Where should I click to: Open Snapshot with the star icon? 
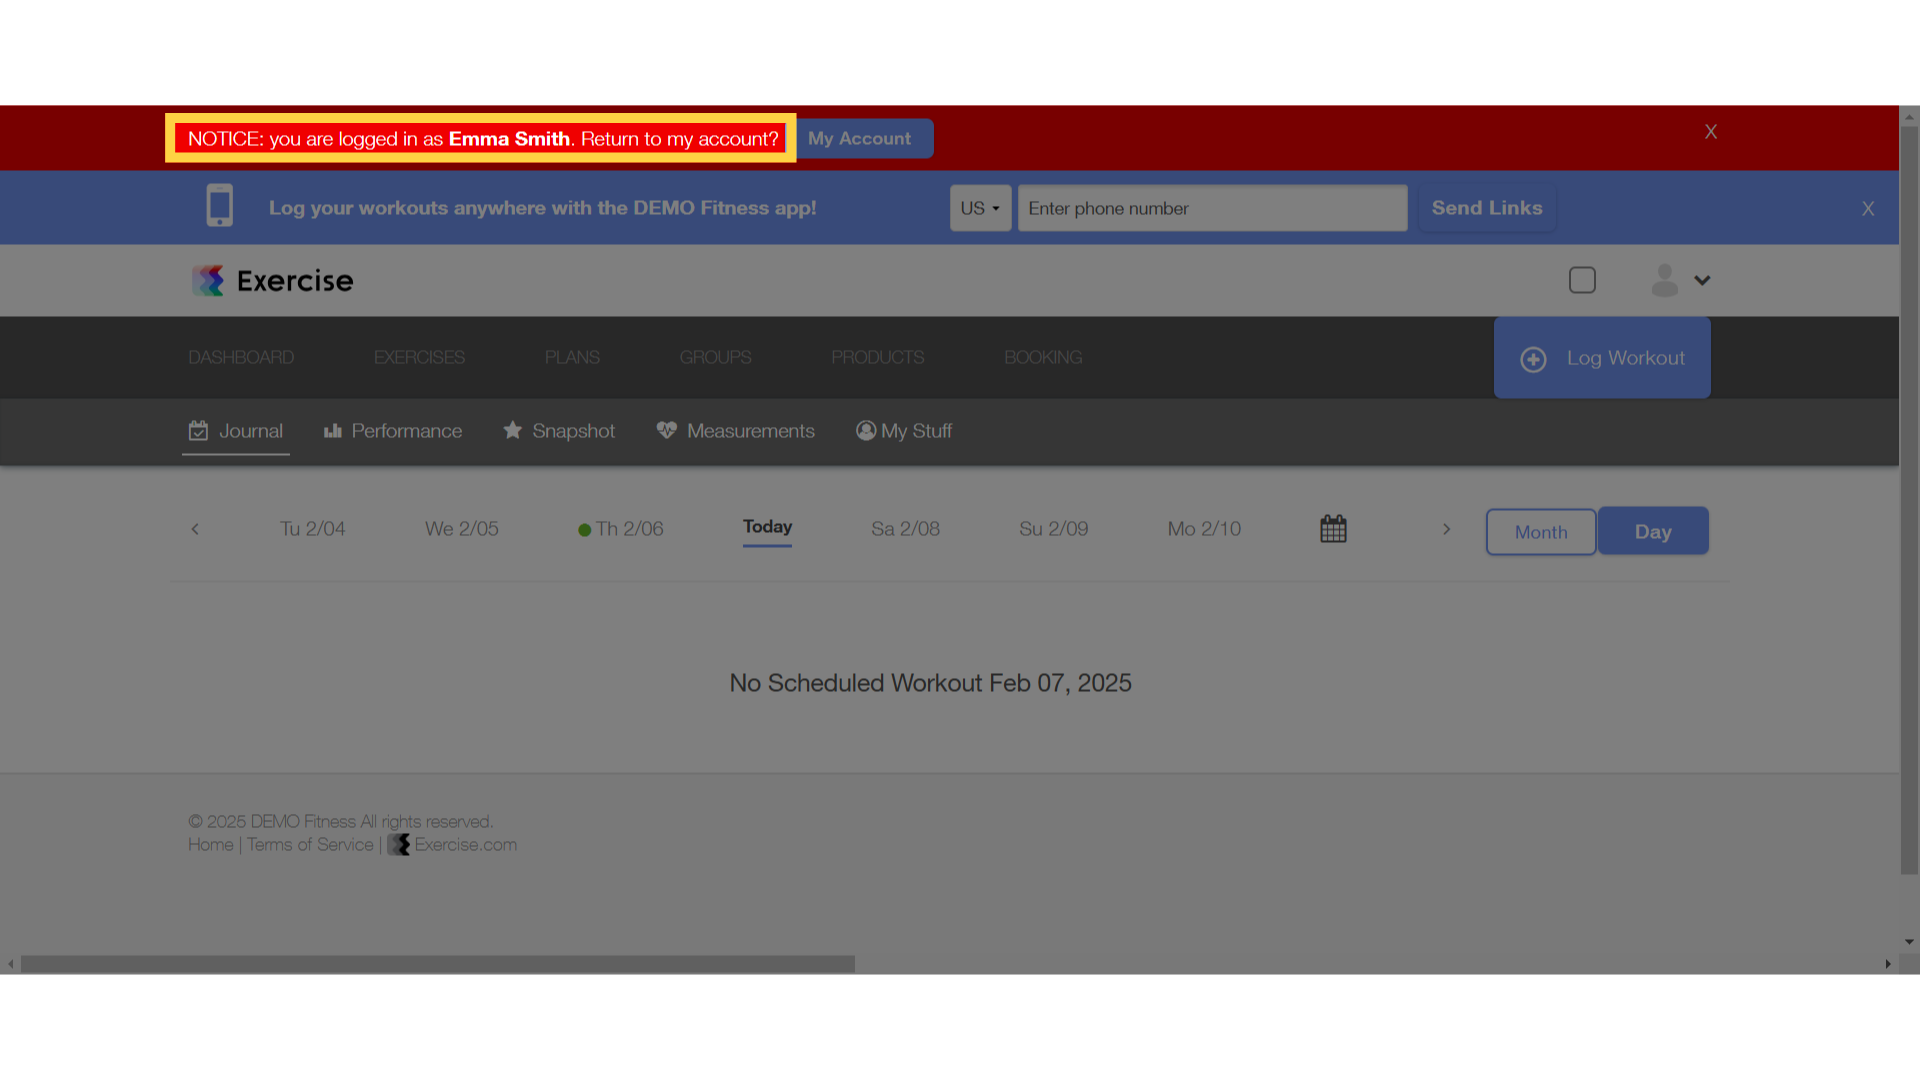coord(559,431)
